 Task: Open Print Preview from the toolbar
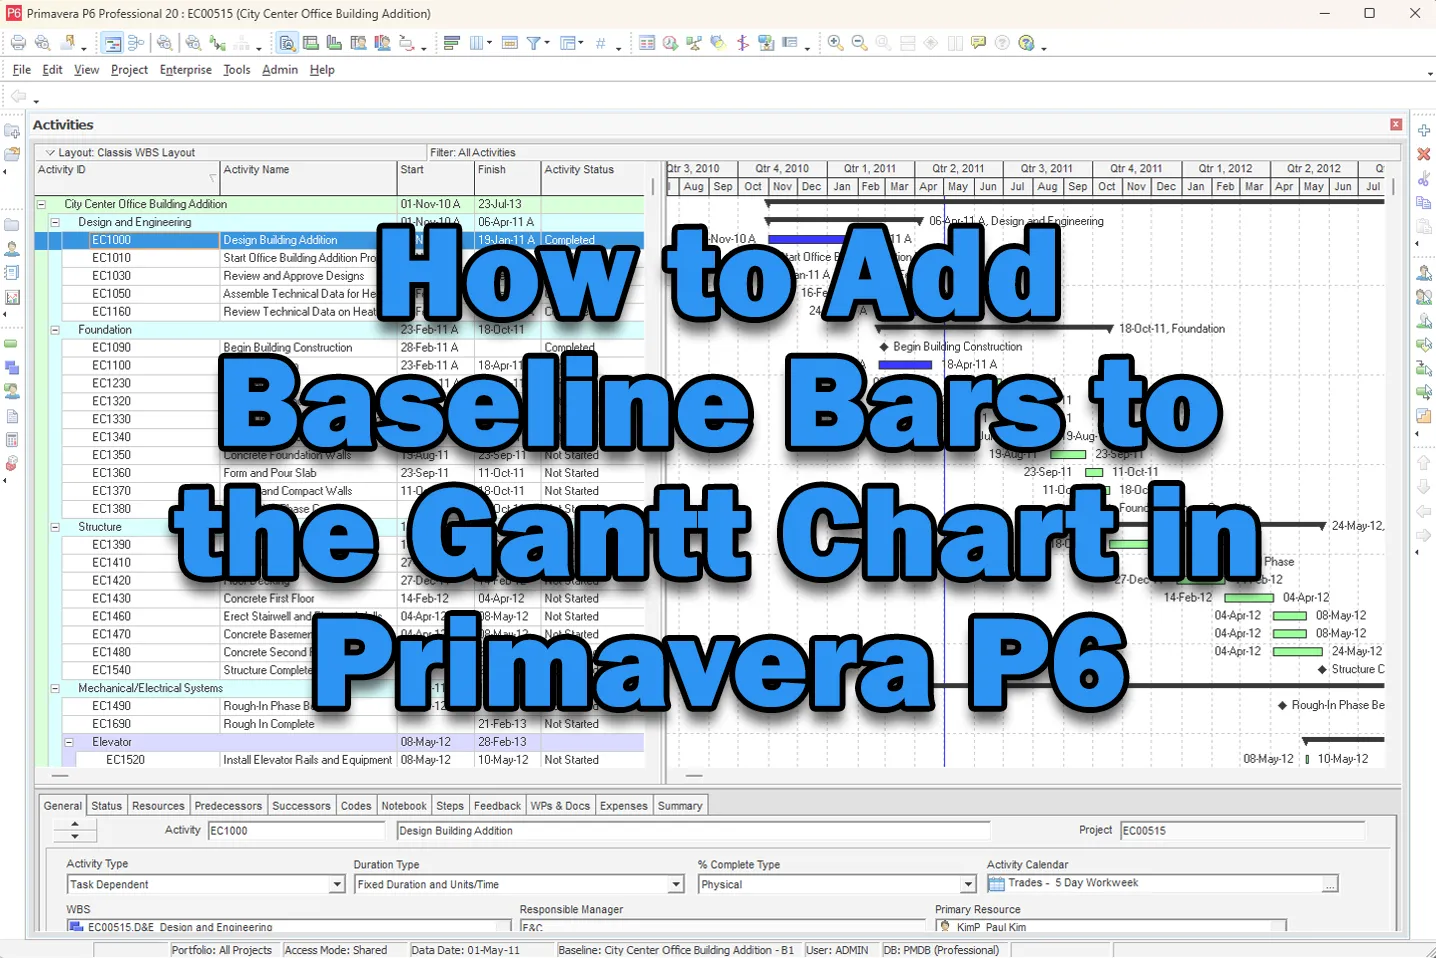42,42
